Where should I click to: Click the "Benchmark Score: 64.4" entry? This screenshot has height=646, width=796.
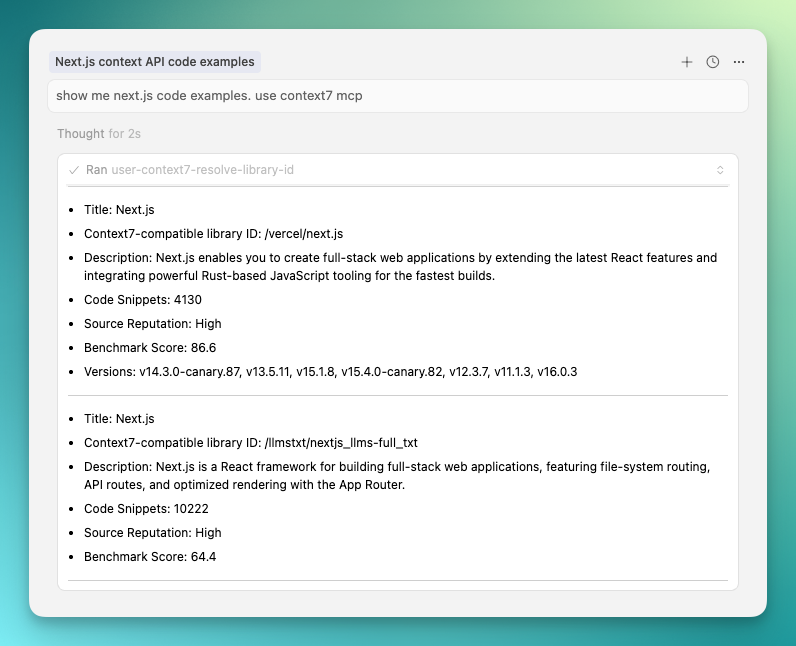pos(150,557)
